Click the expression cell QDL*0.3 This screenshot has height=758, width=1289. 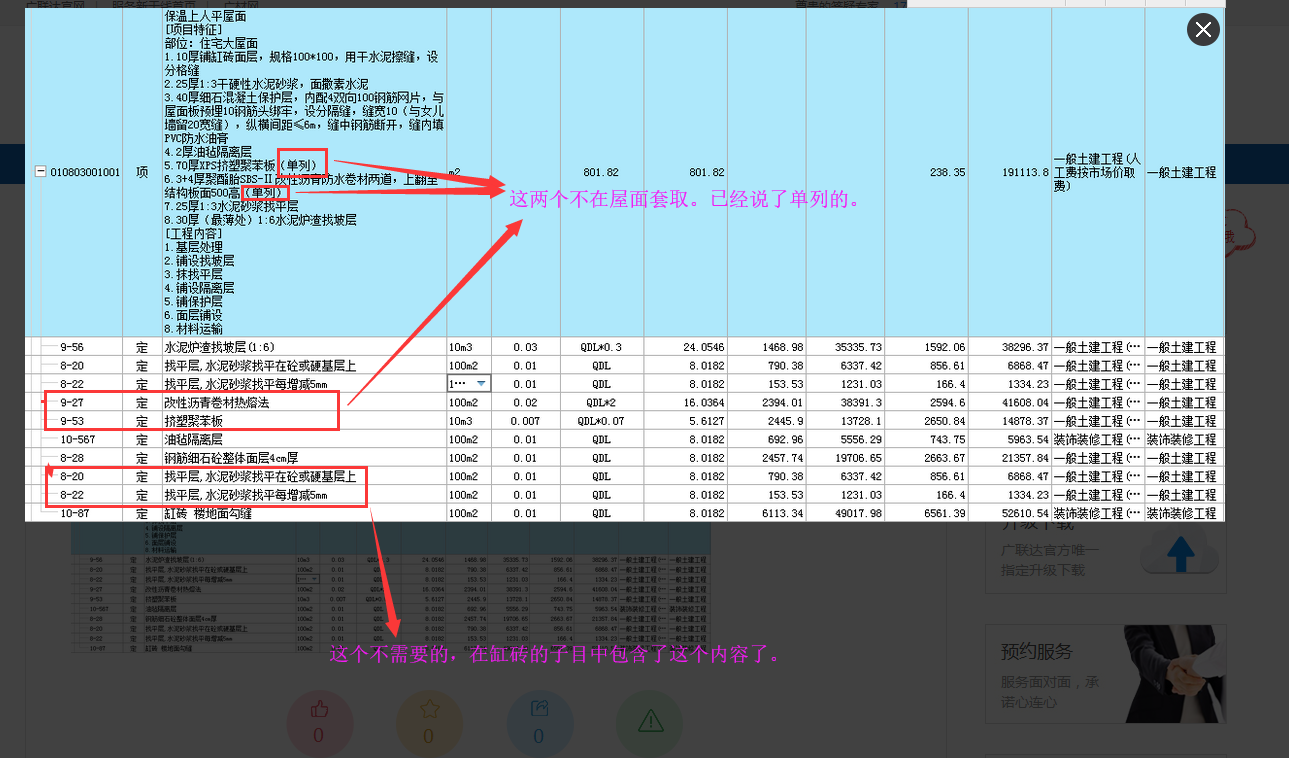click(601, 347)
